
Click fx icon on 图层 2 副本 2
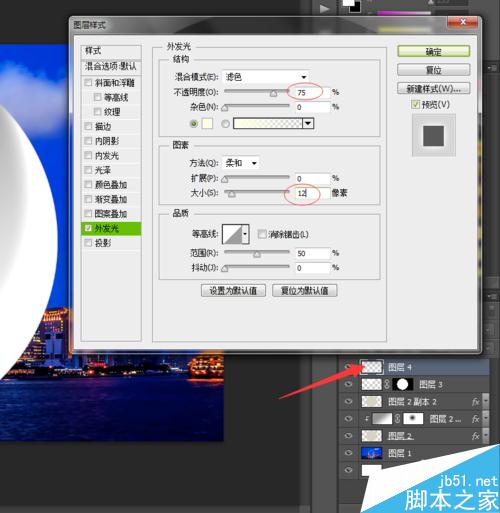point(476,402)
